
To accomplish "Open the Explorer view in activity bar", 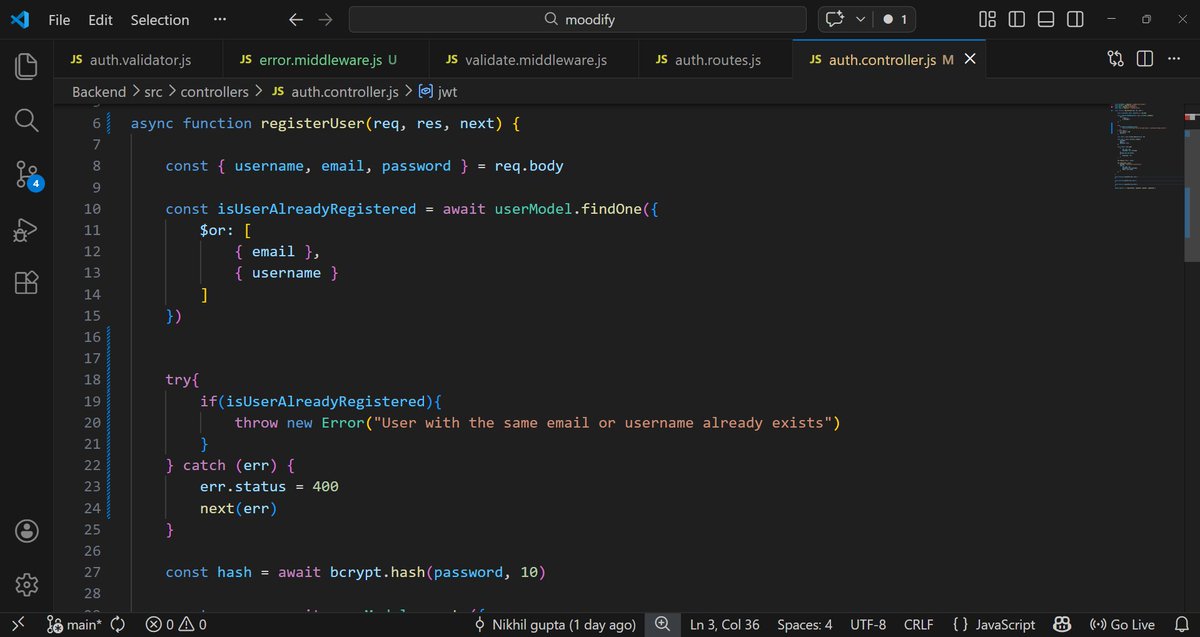I will click(x=27, y=66).
